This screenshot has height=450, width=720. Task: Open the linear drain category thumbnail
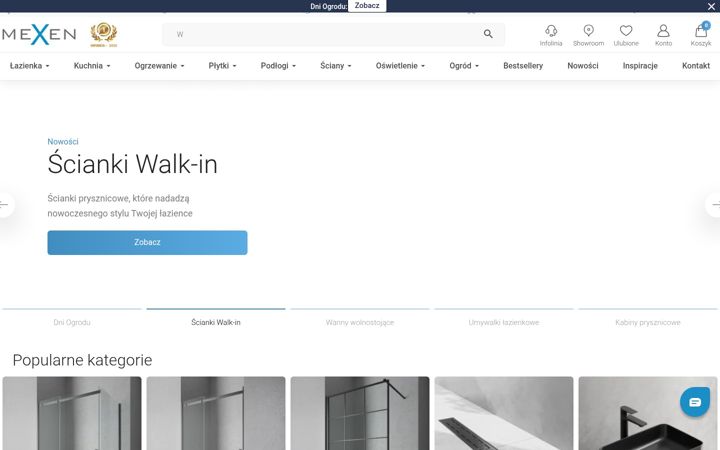504,413
